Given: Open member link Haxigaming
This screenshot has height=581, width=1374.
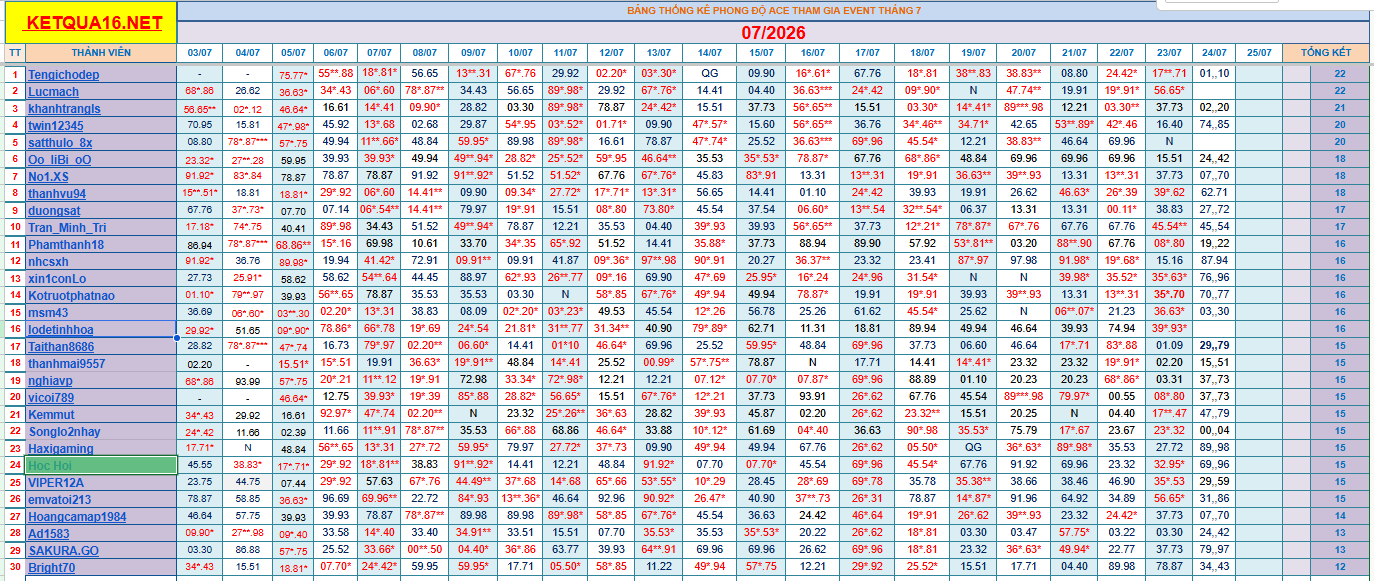Looking at the screenshot, I should 61,448.
